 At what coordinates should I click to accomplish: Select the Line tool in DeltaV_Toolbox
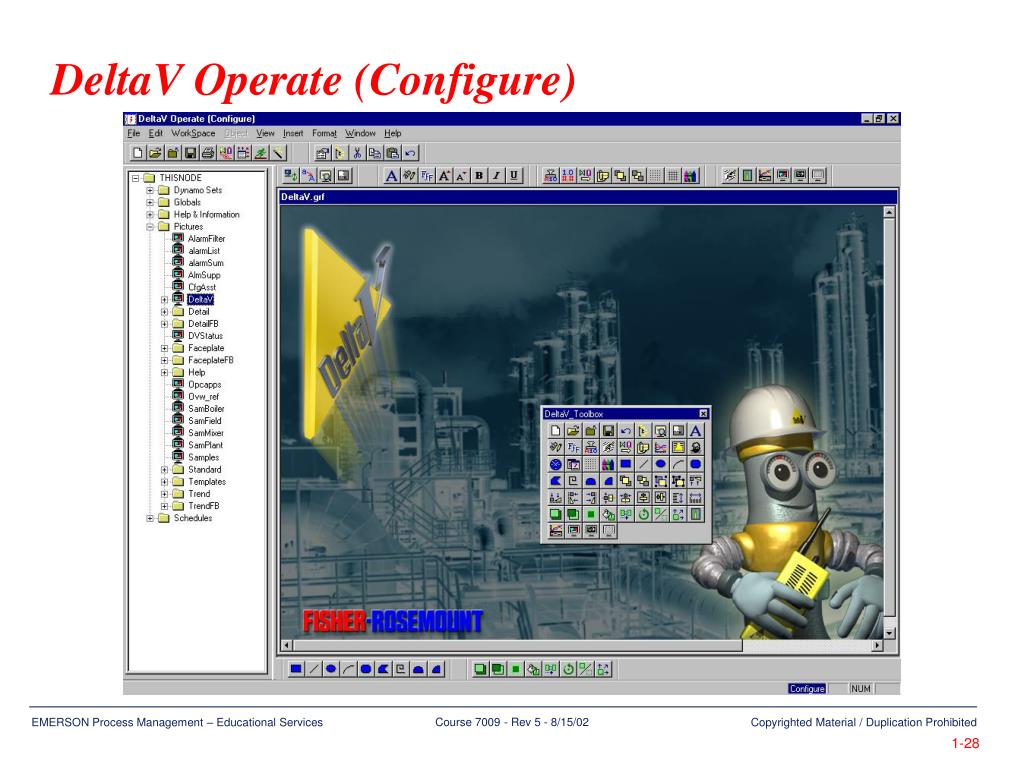(x=643, y=464)
